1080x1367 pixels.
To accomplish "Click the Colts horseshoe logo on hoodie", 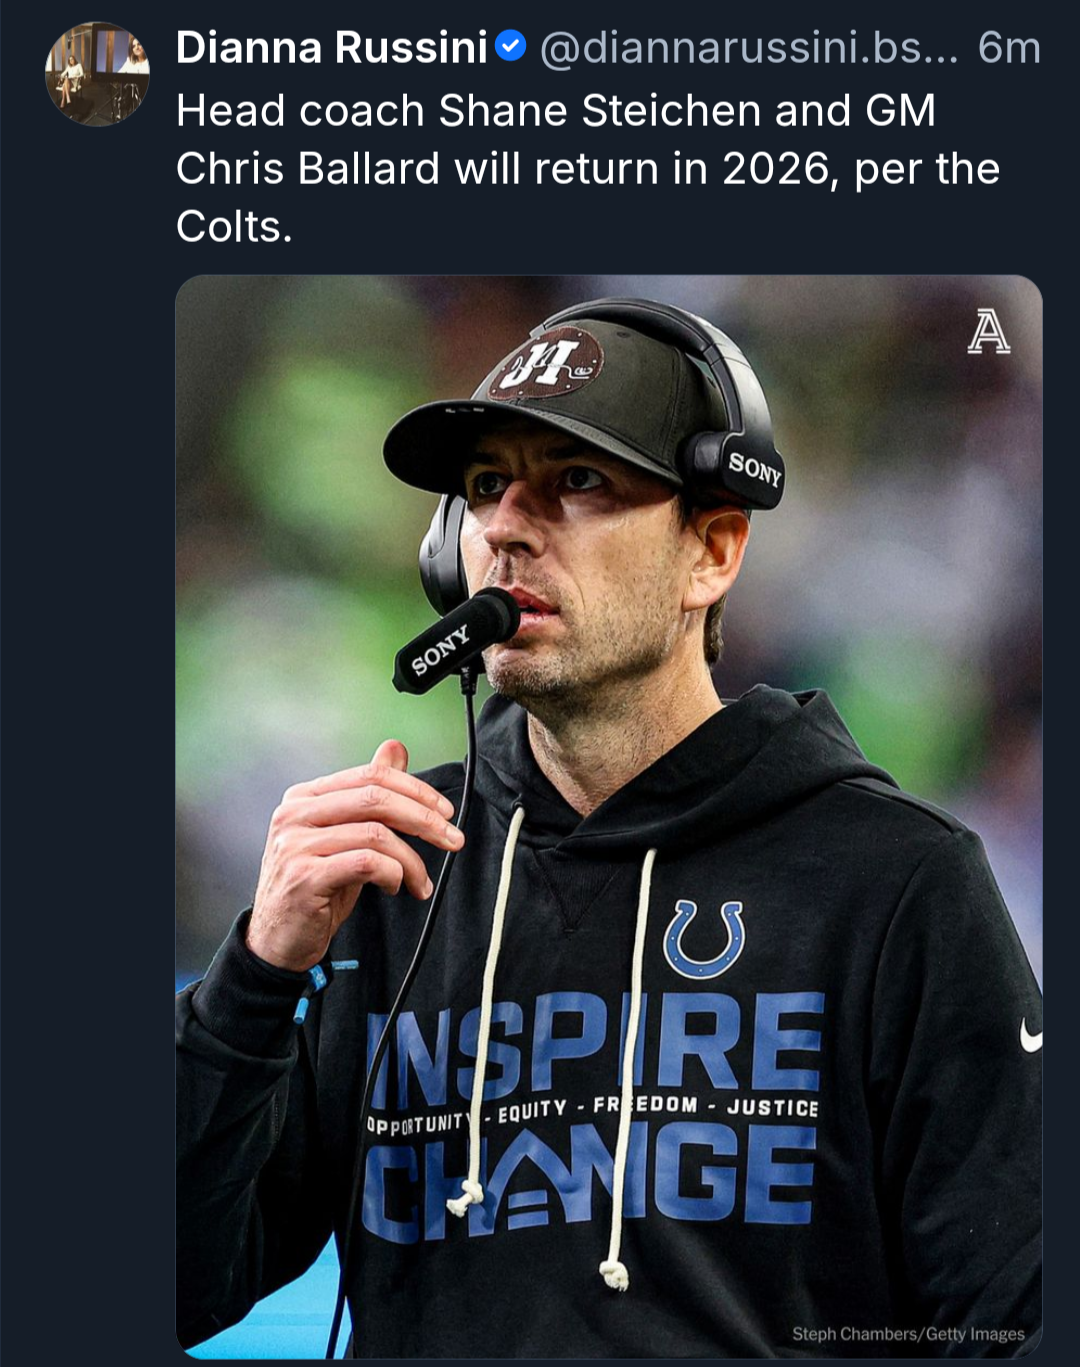I will (x=704, y=939).
